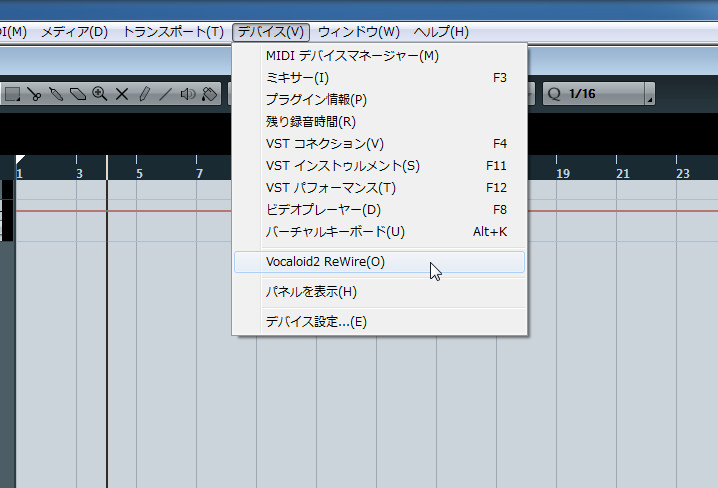Click ruler bar 7 marker
The image size is (718, 488).
[x=199, y=173]
